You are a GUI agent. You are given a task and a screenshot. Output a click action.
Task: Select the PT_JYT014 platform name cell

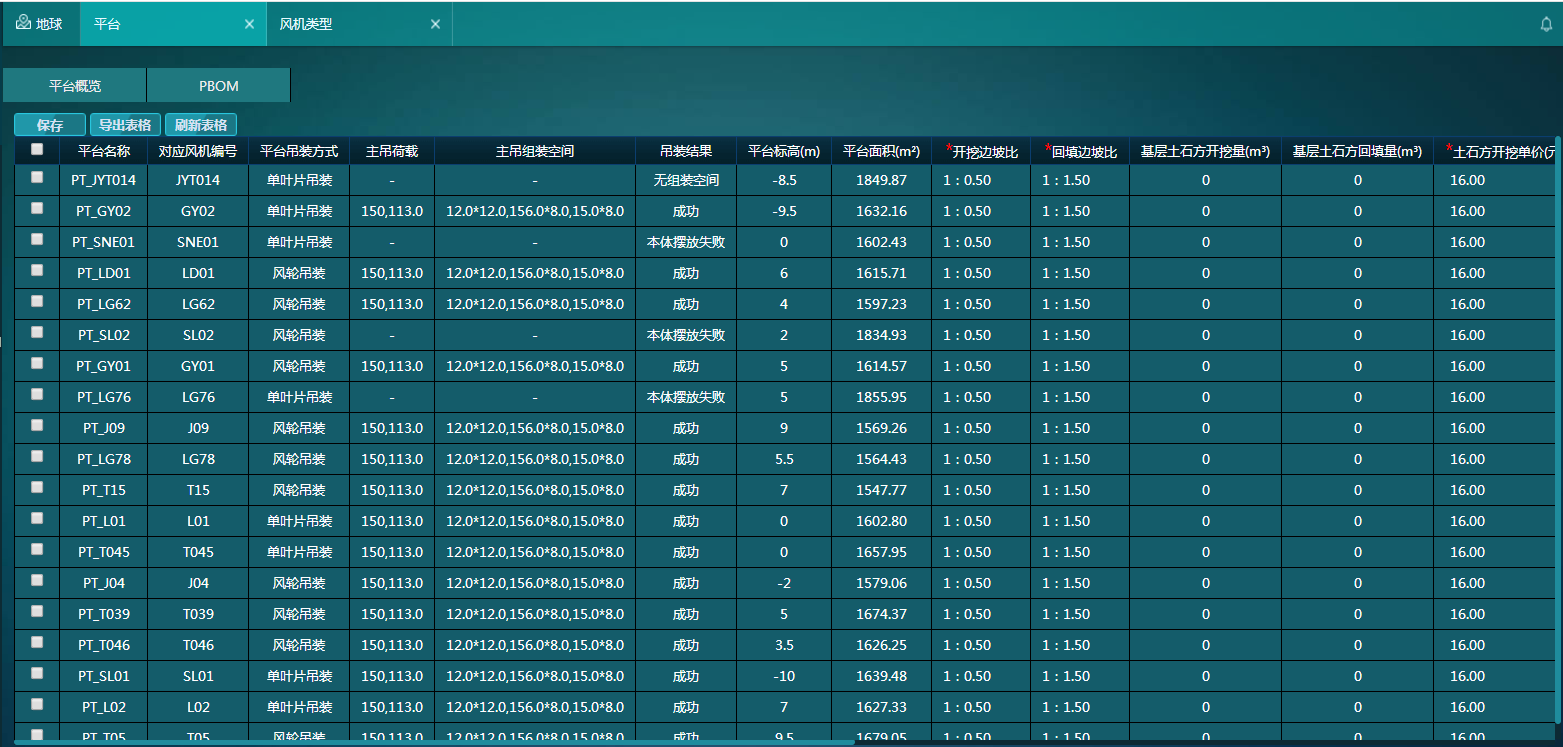pos(103,180)
